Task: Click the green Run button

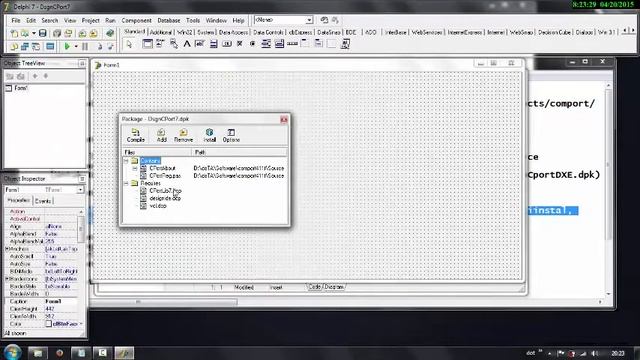Action: coord(67,47)
